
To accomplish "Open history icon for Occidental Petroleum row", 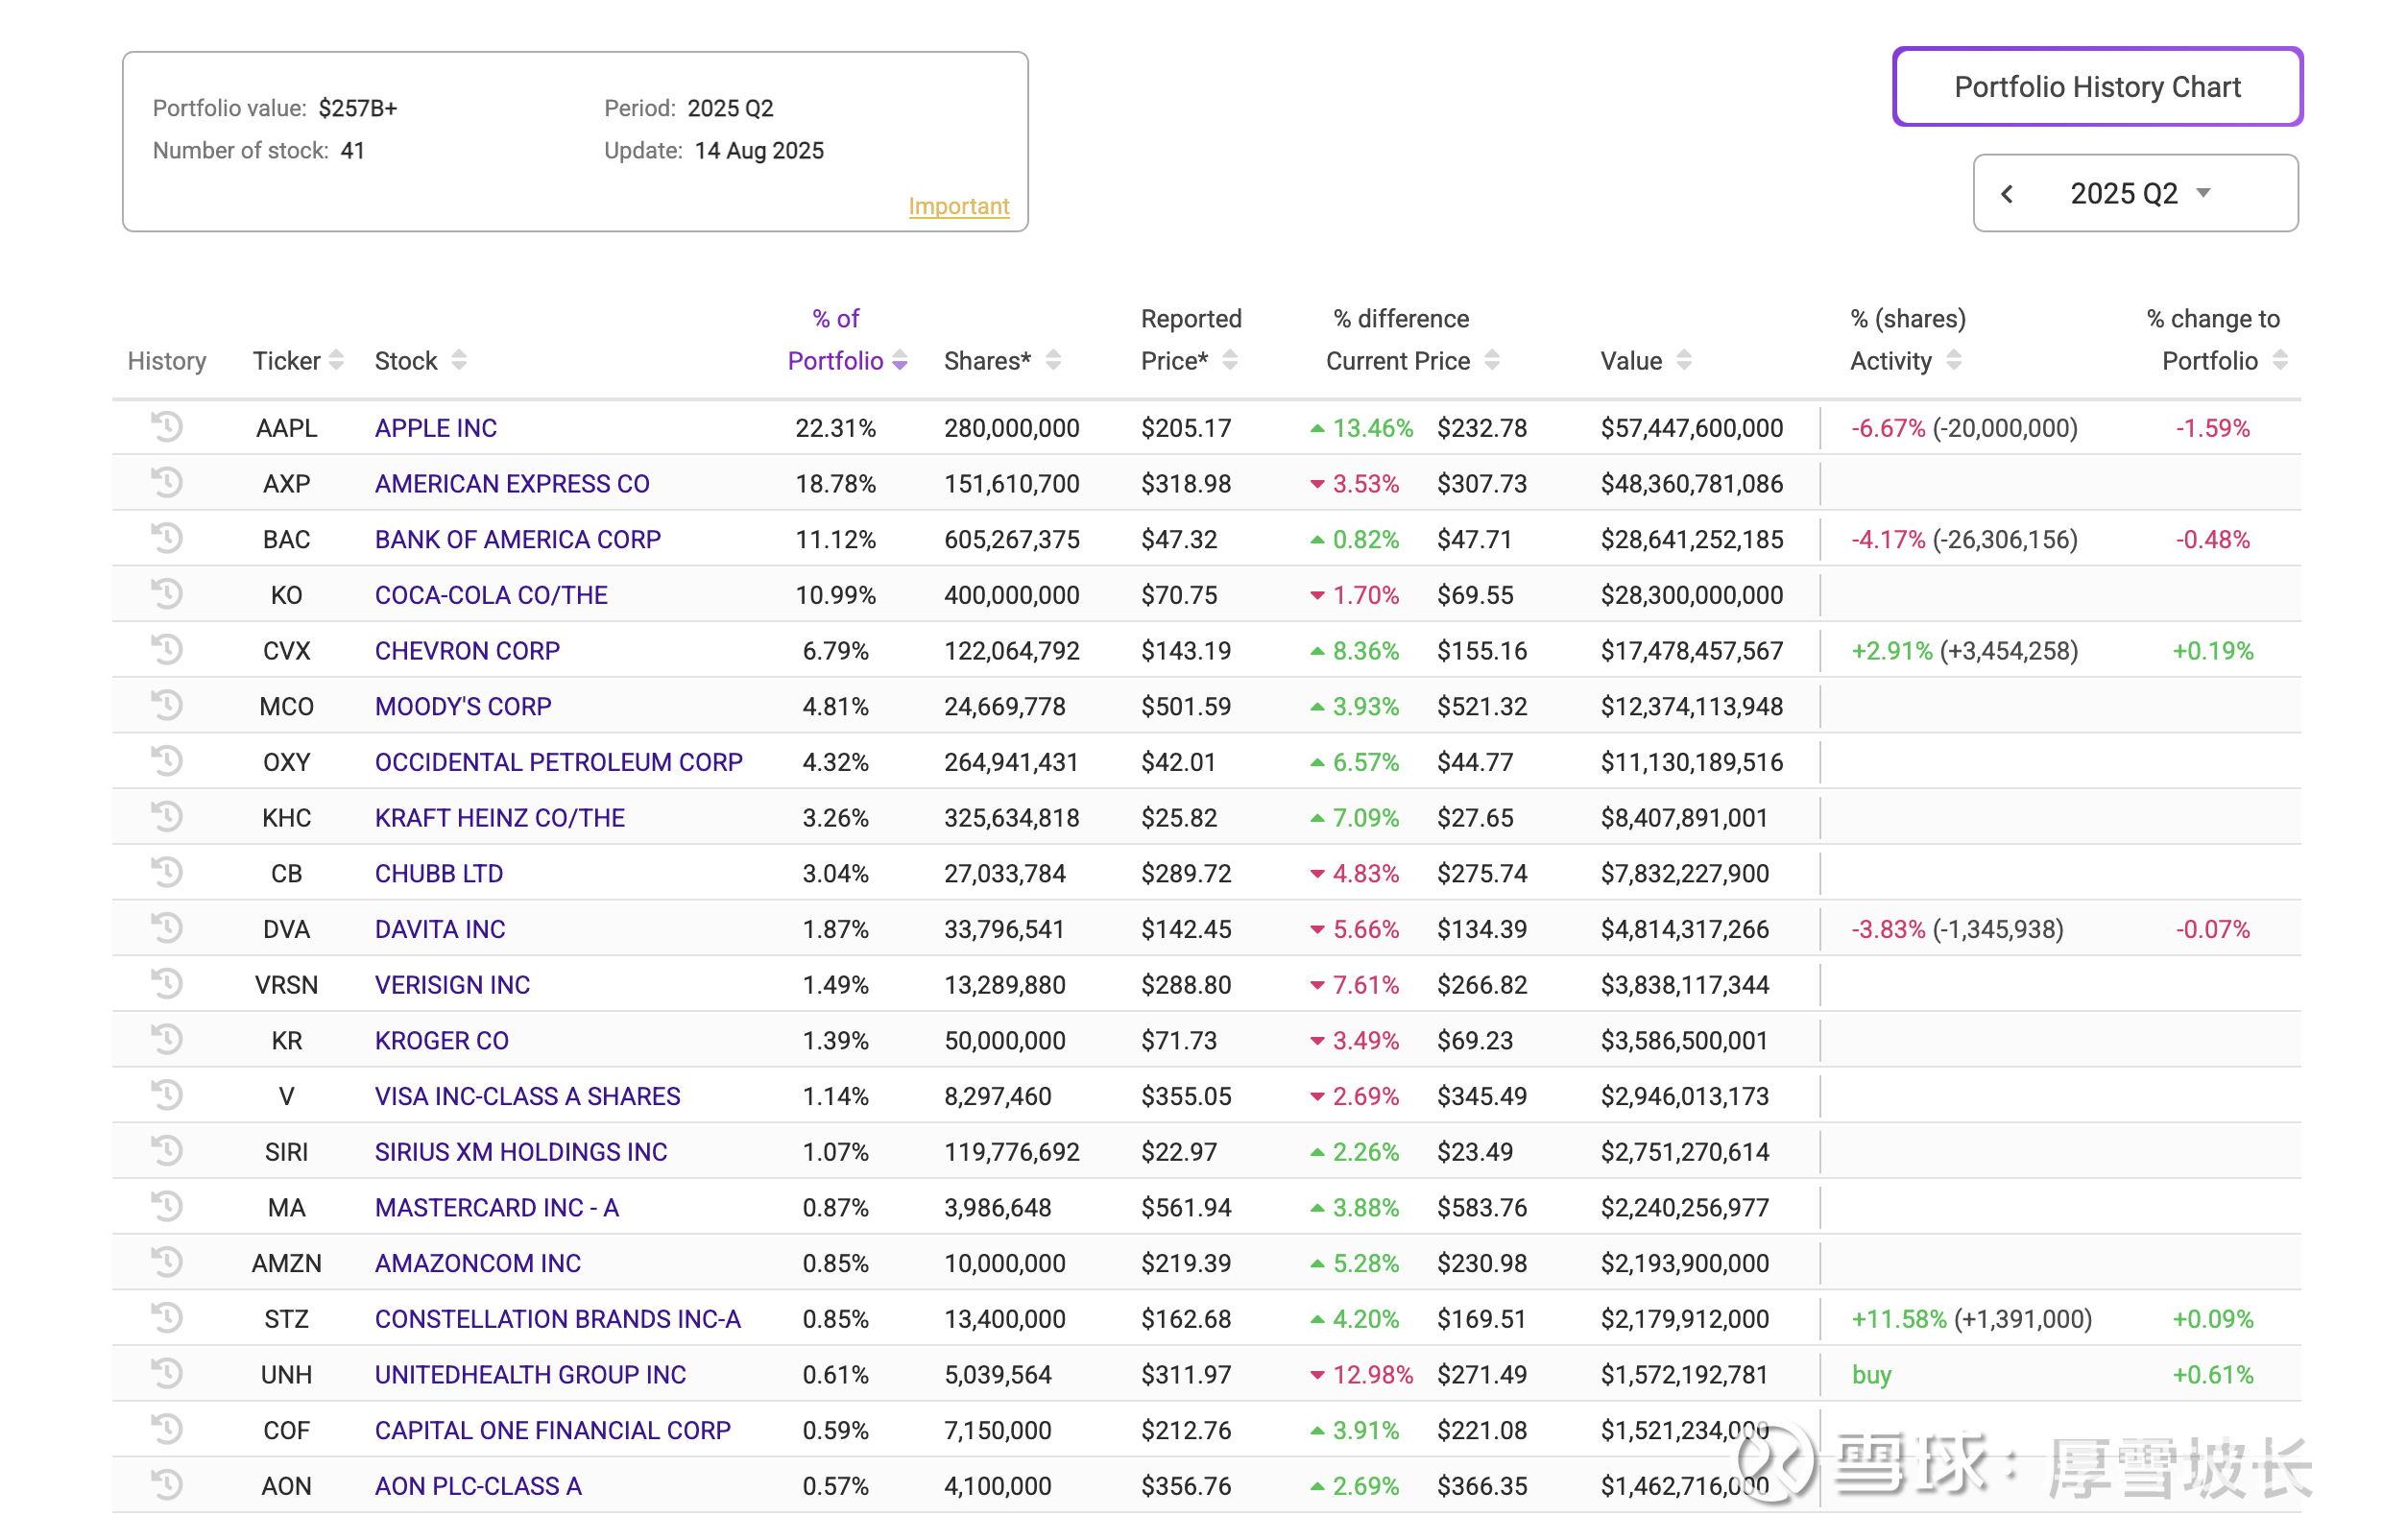I will (167, 761).
